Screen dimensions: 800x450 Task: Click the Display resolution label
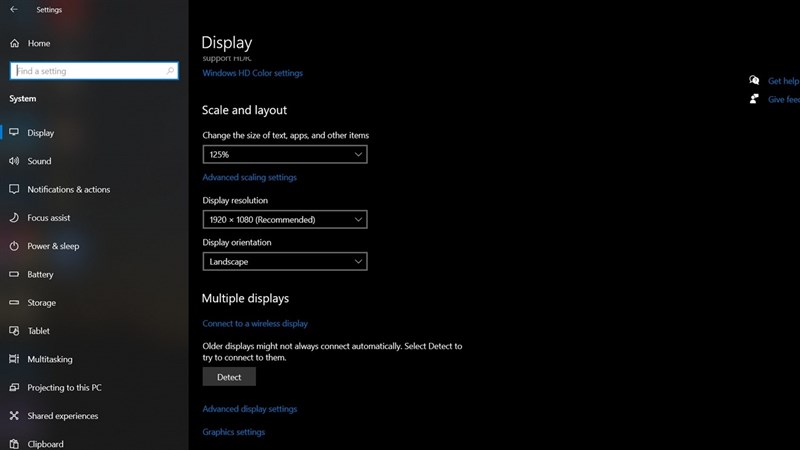(235, 201)
